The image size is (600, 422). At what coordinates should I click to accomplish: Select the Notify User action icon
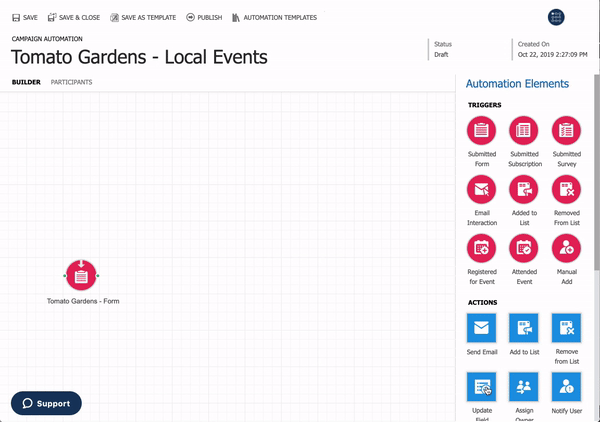[566, 387]
